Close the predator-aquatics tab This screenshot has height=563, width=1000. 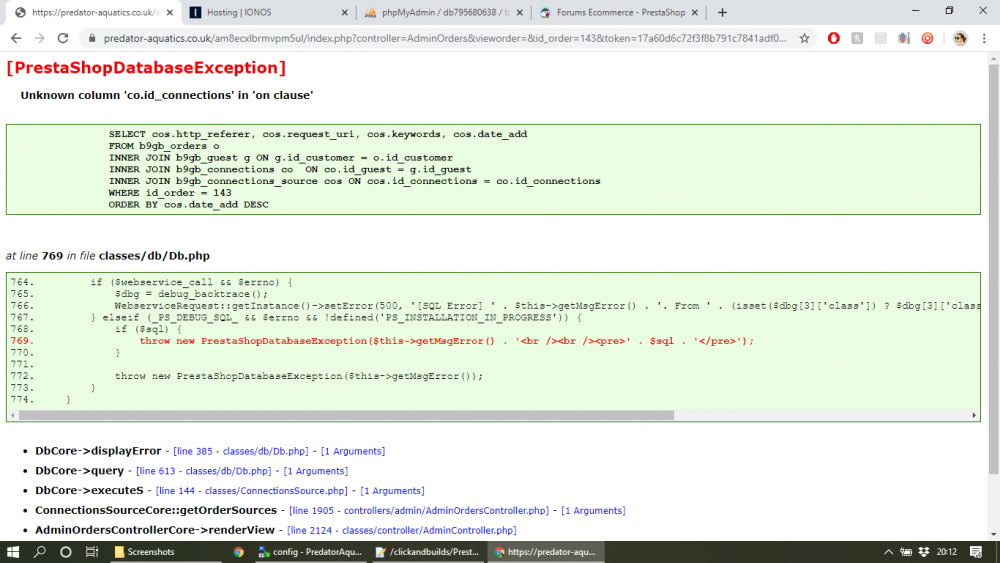coord(170,12)
